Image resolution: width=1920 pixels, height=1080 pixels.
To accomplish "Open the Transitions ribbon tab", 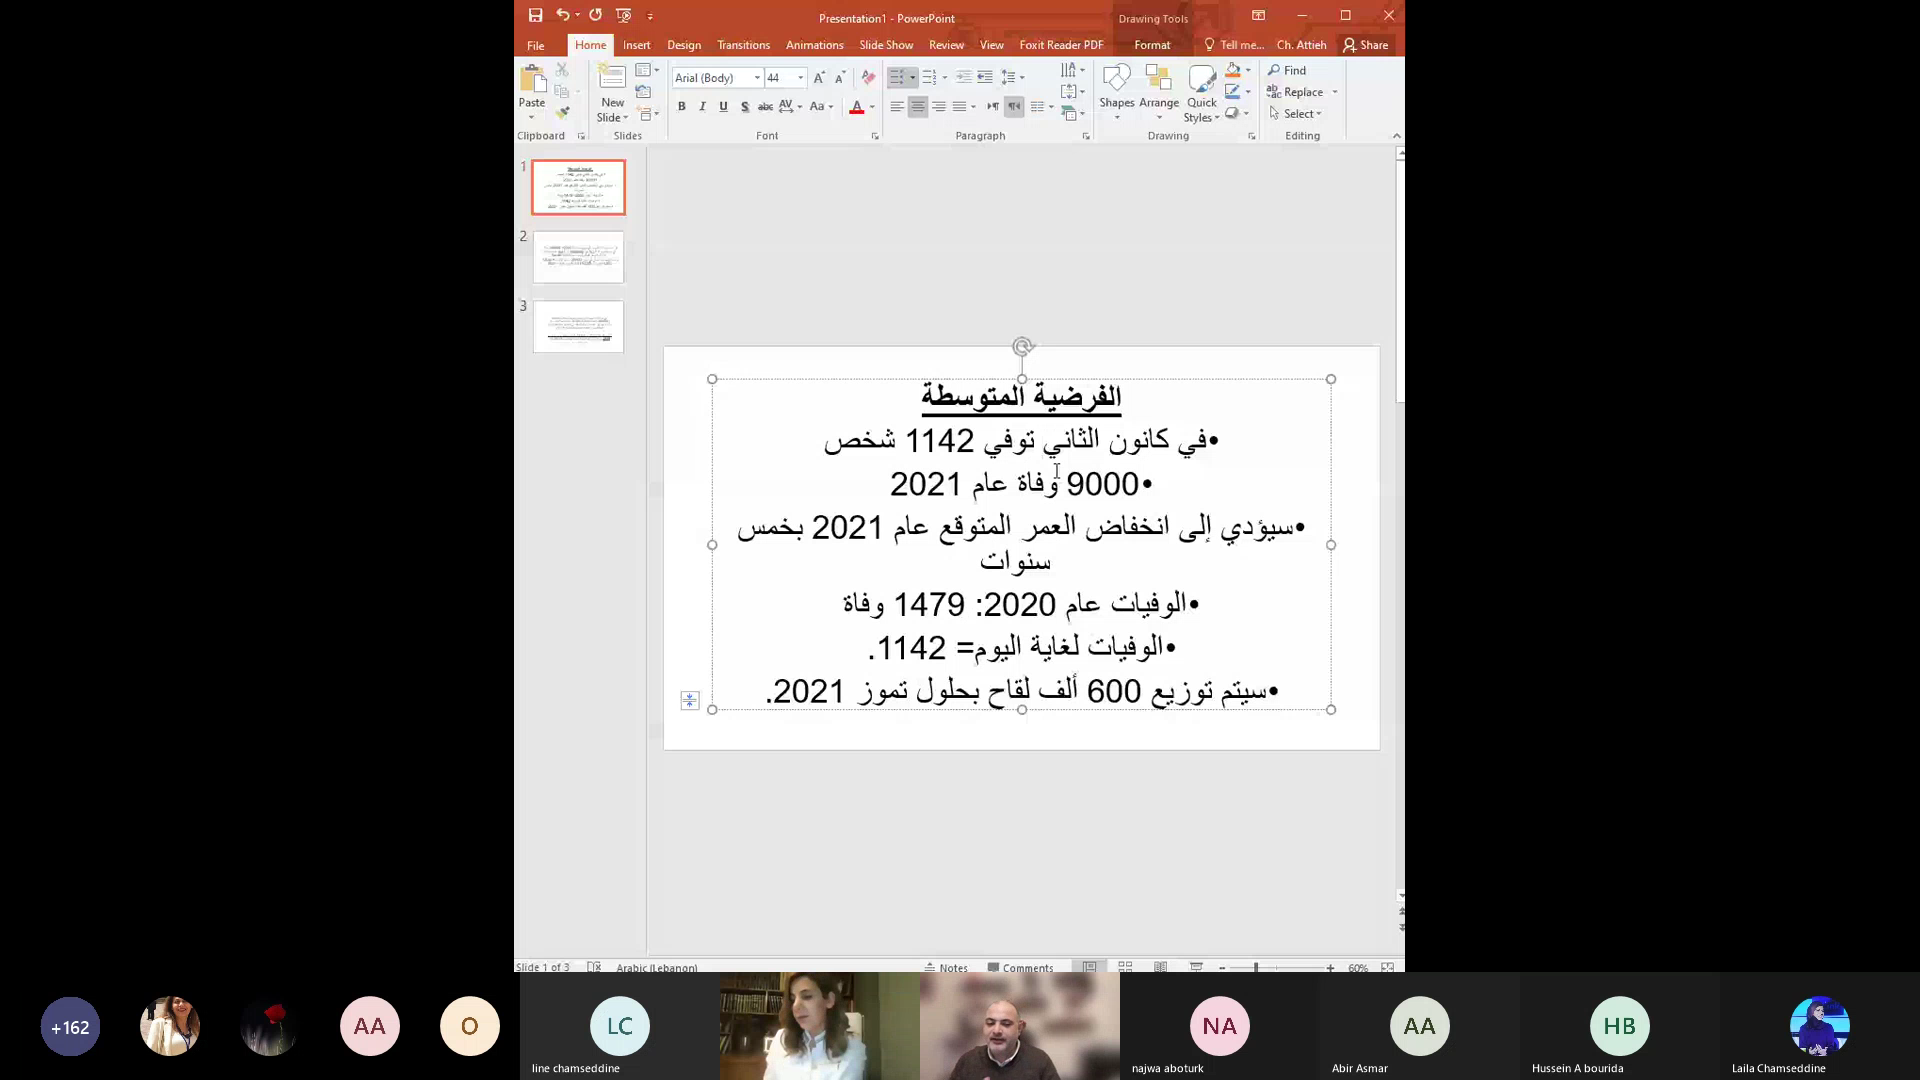I will 743,45.
